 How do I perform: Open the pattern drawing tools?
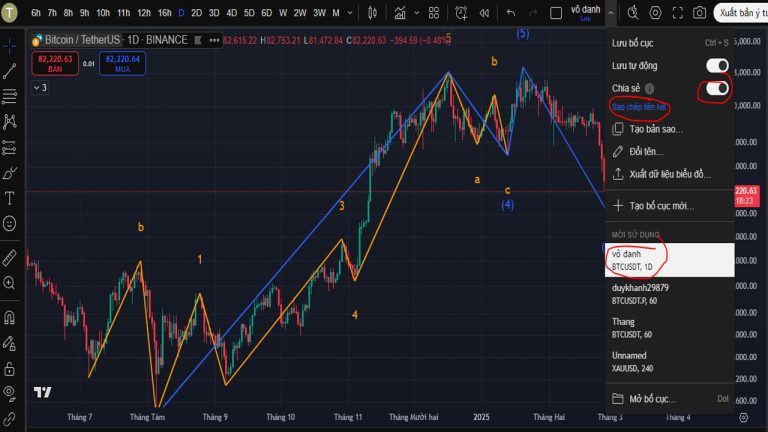[x=9, y=121]
